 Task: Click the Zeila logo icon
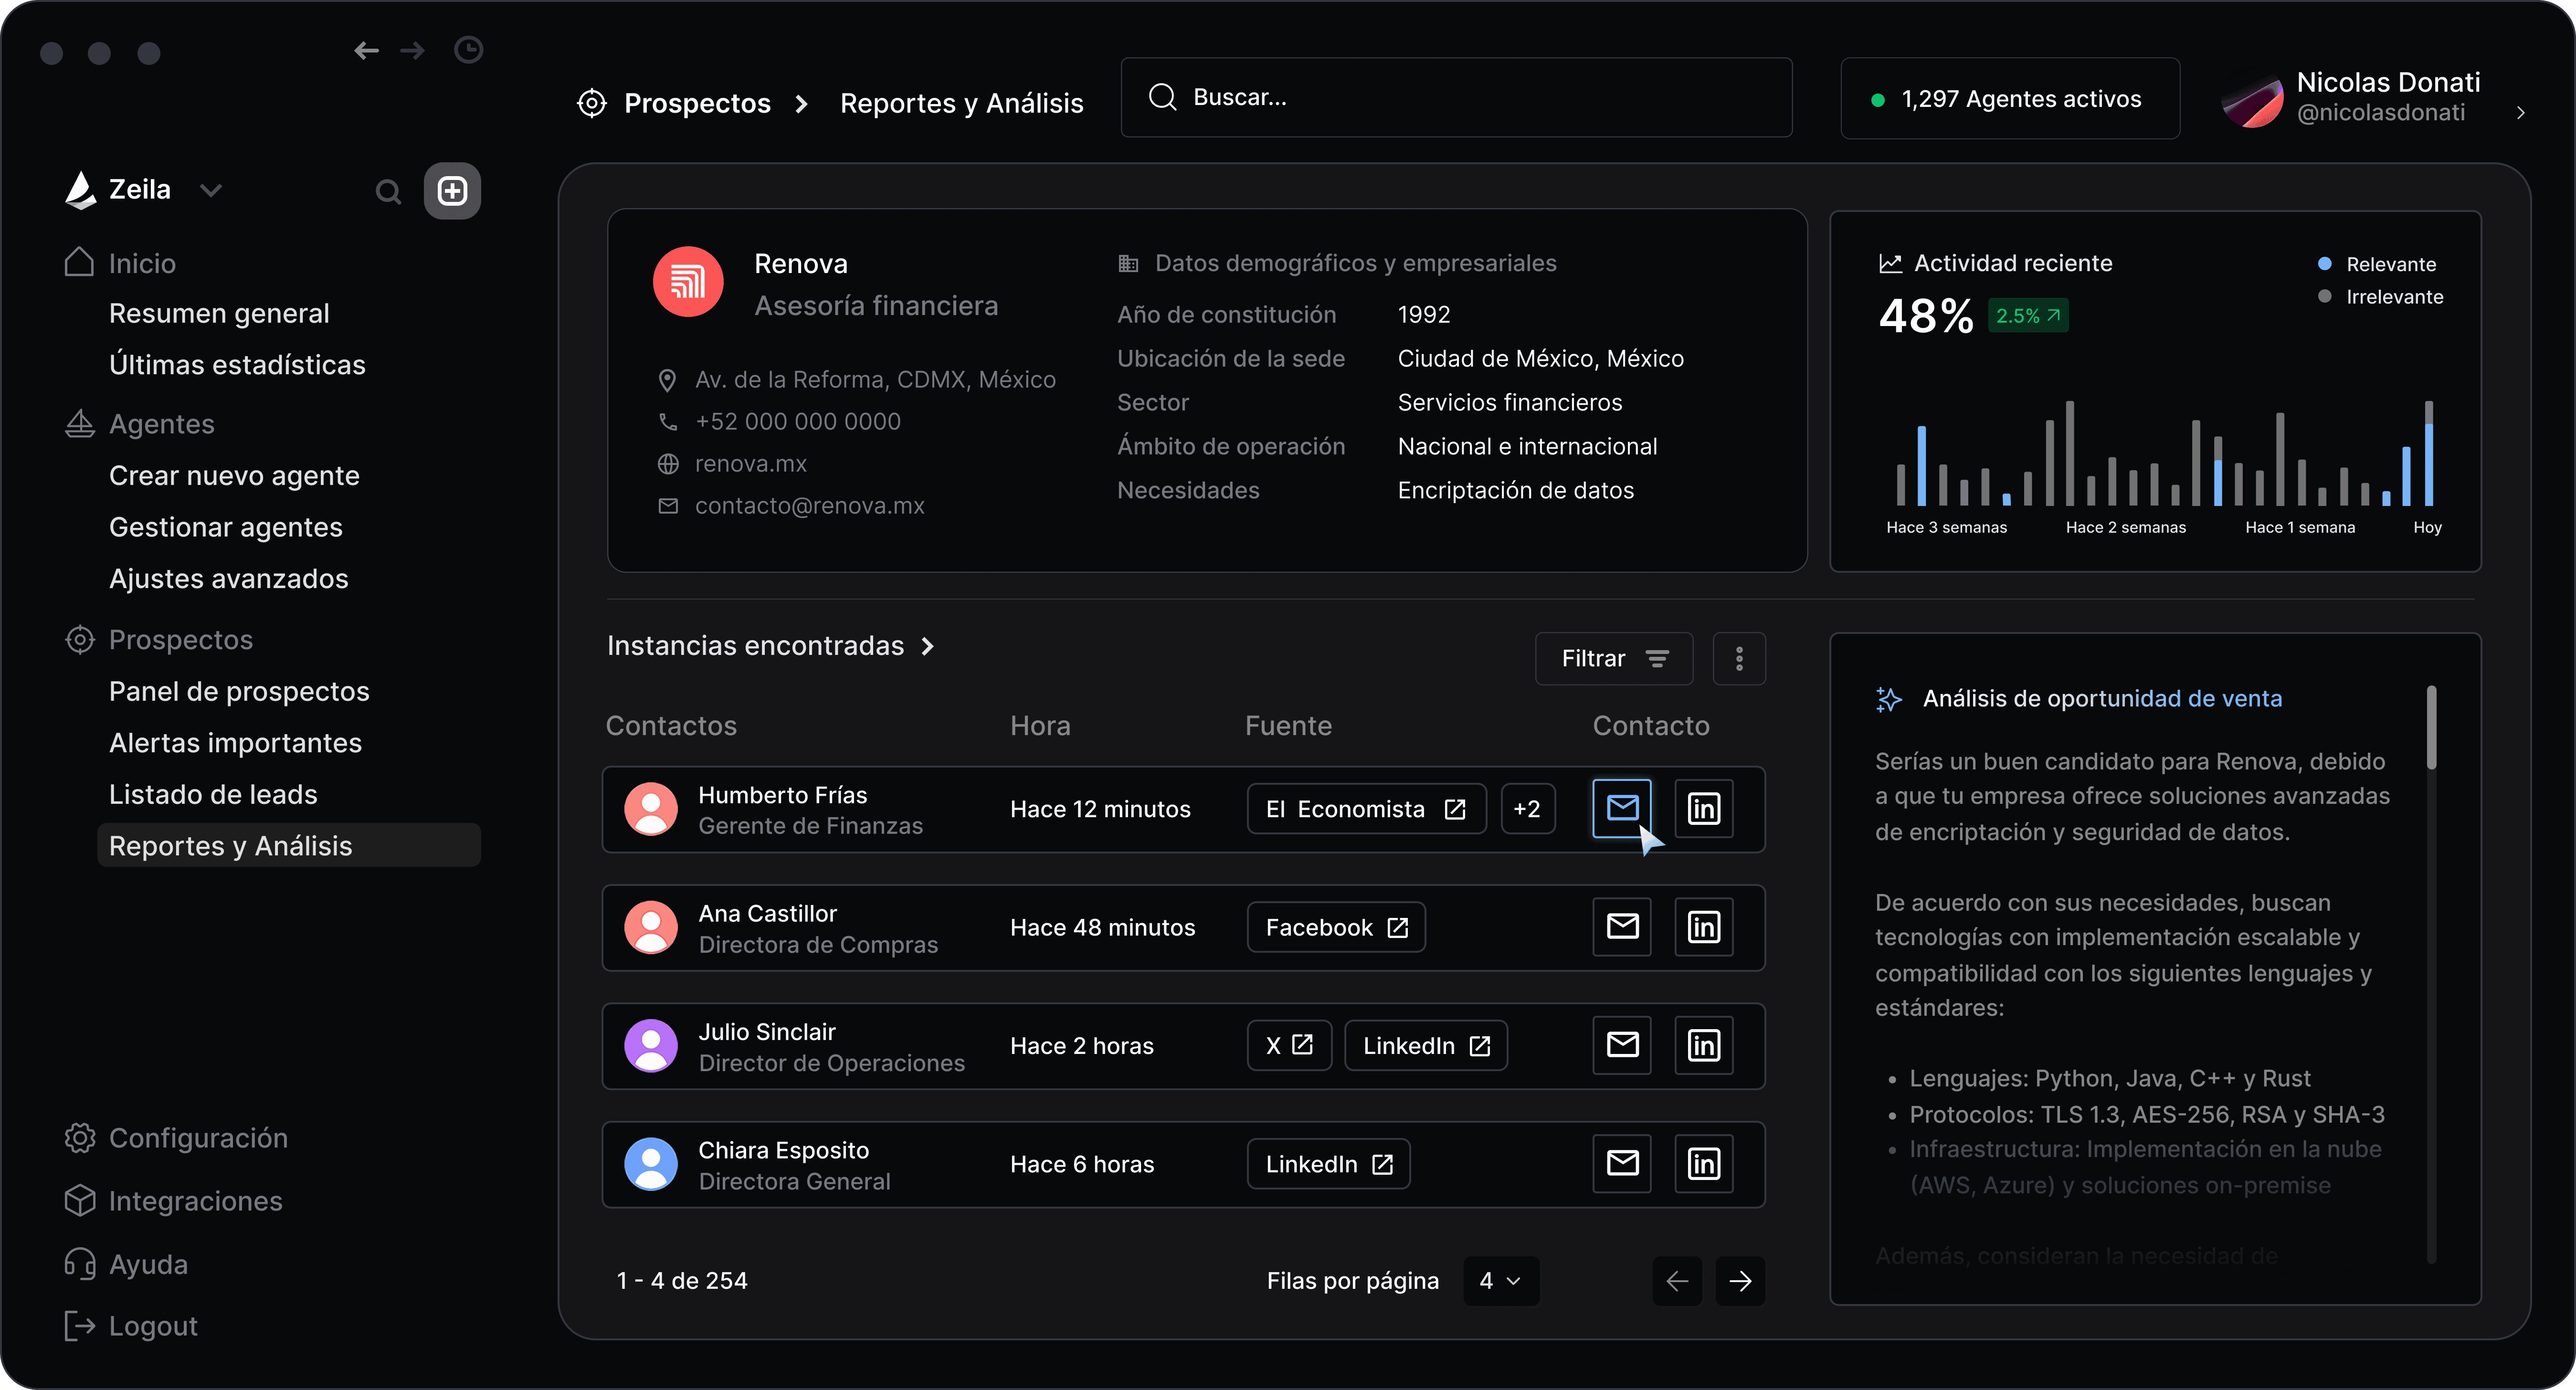[80, 189]
